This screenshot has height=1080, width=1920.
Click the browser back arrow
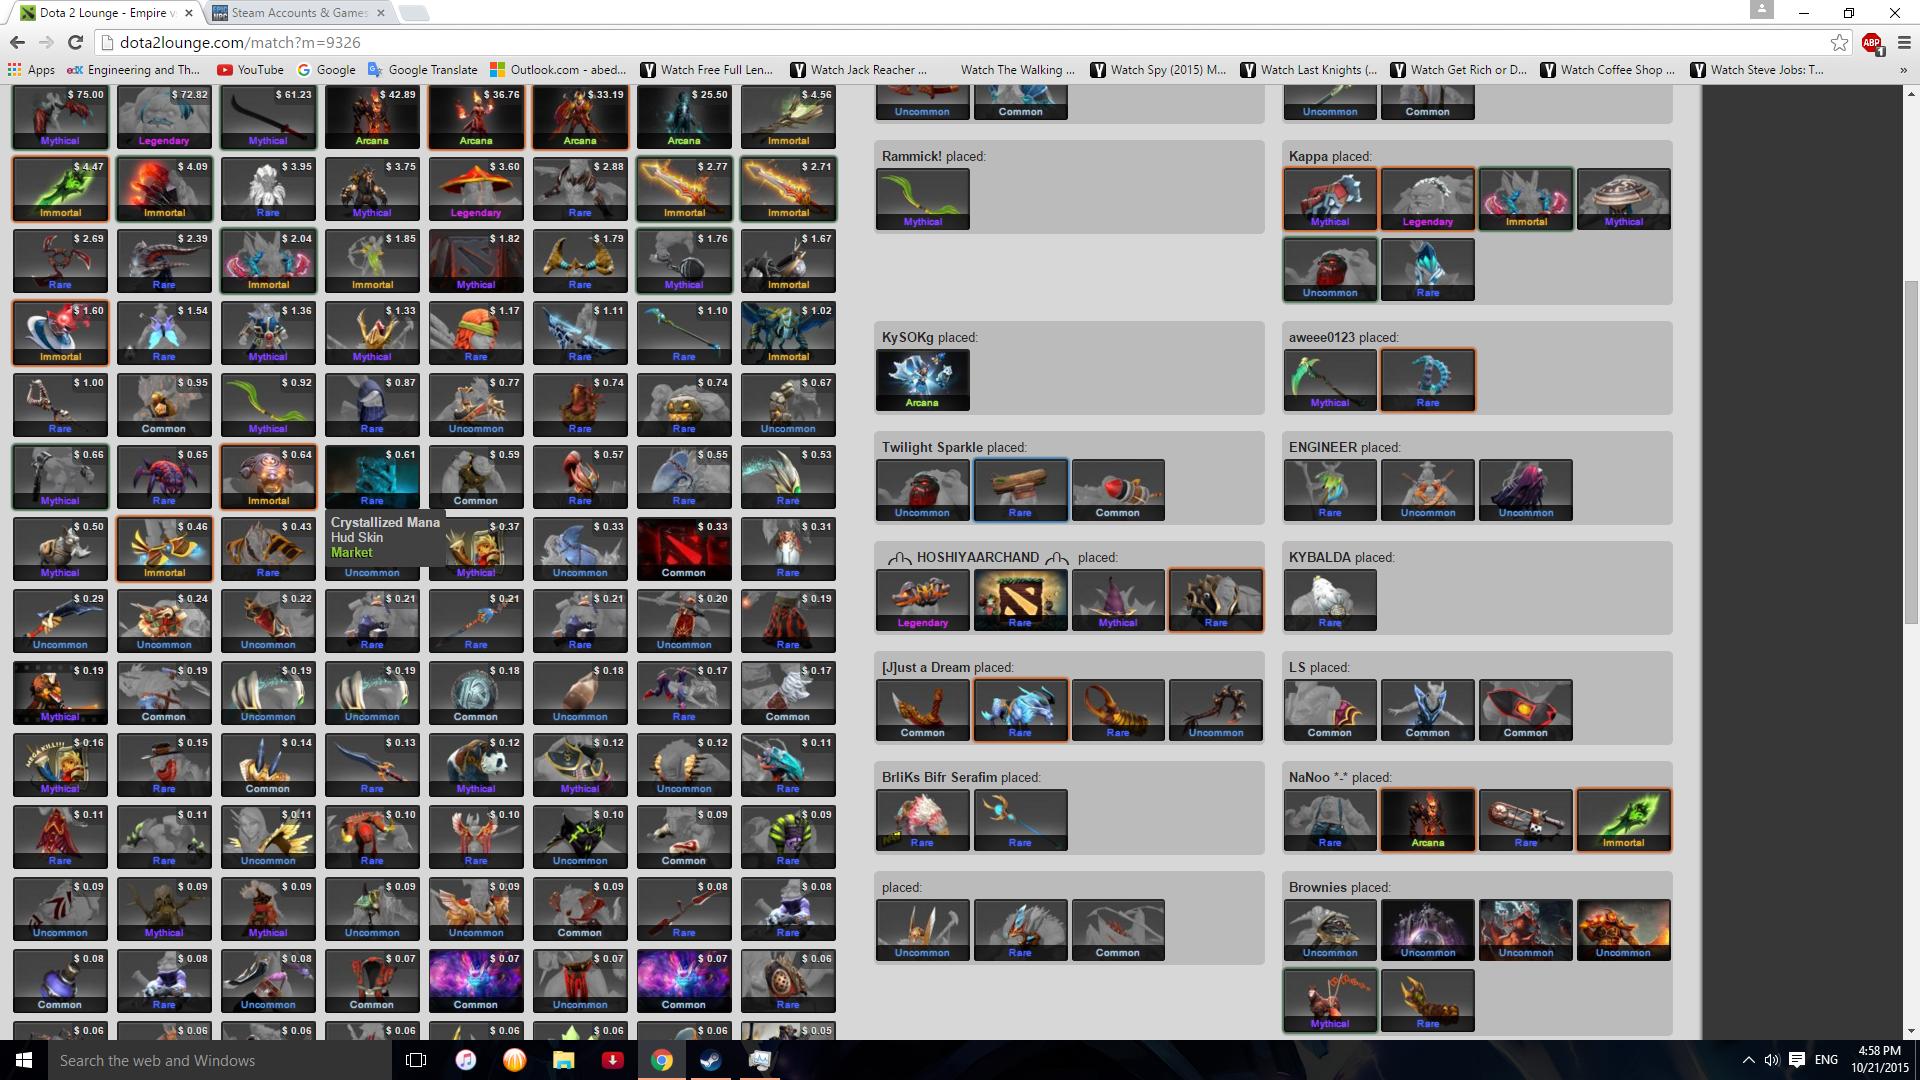pos(17,42)
